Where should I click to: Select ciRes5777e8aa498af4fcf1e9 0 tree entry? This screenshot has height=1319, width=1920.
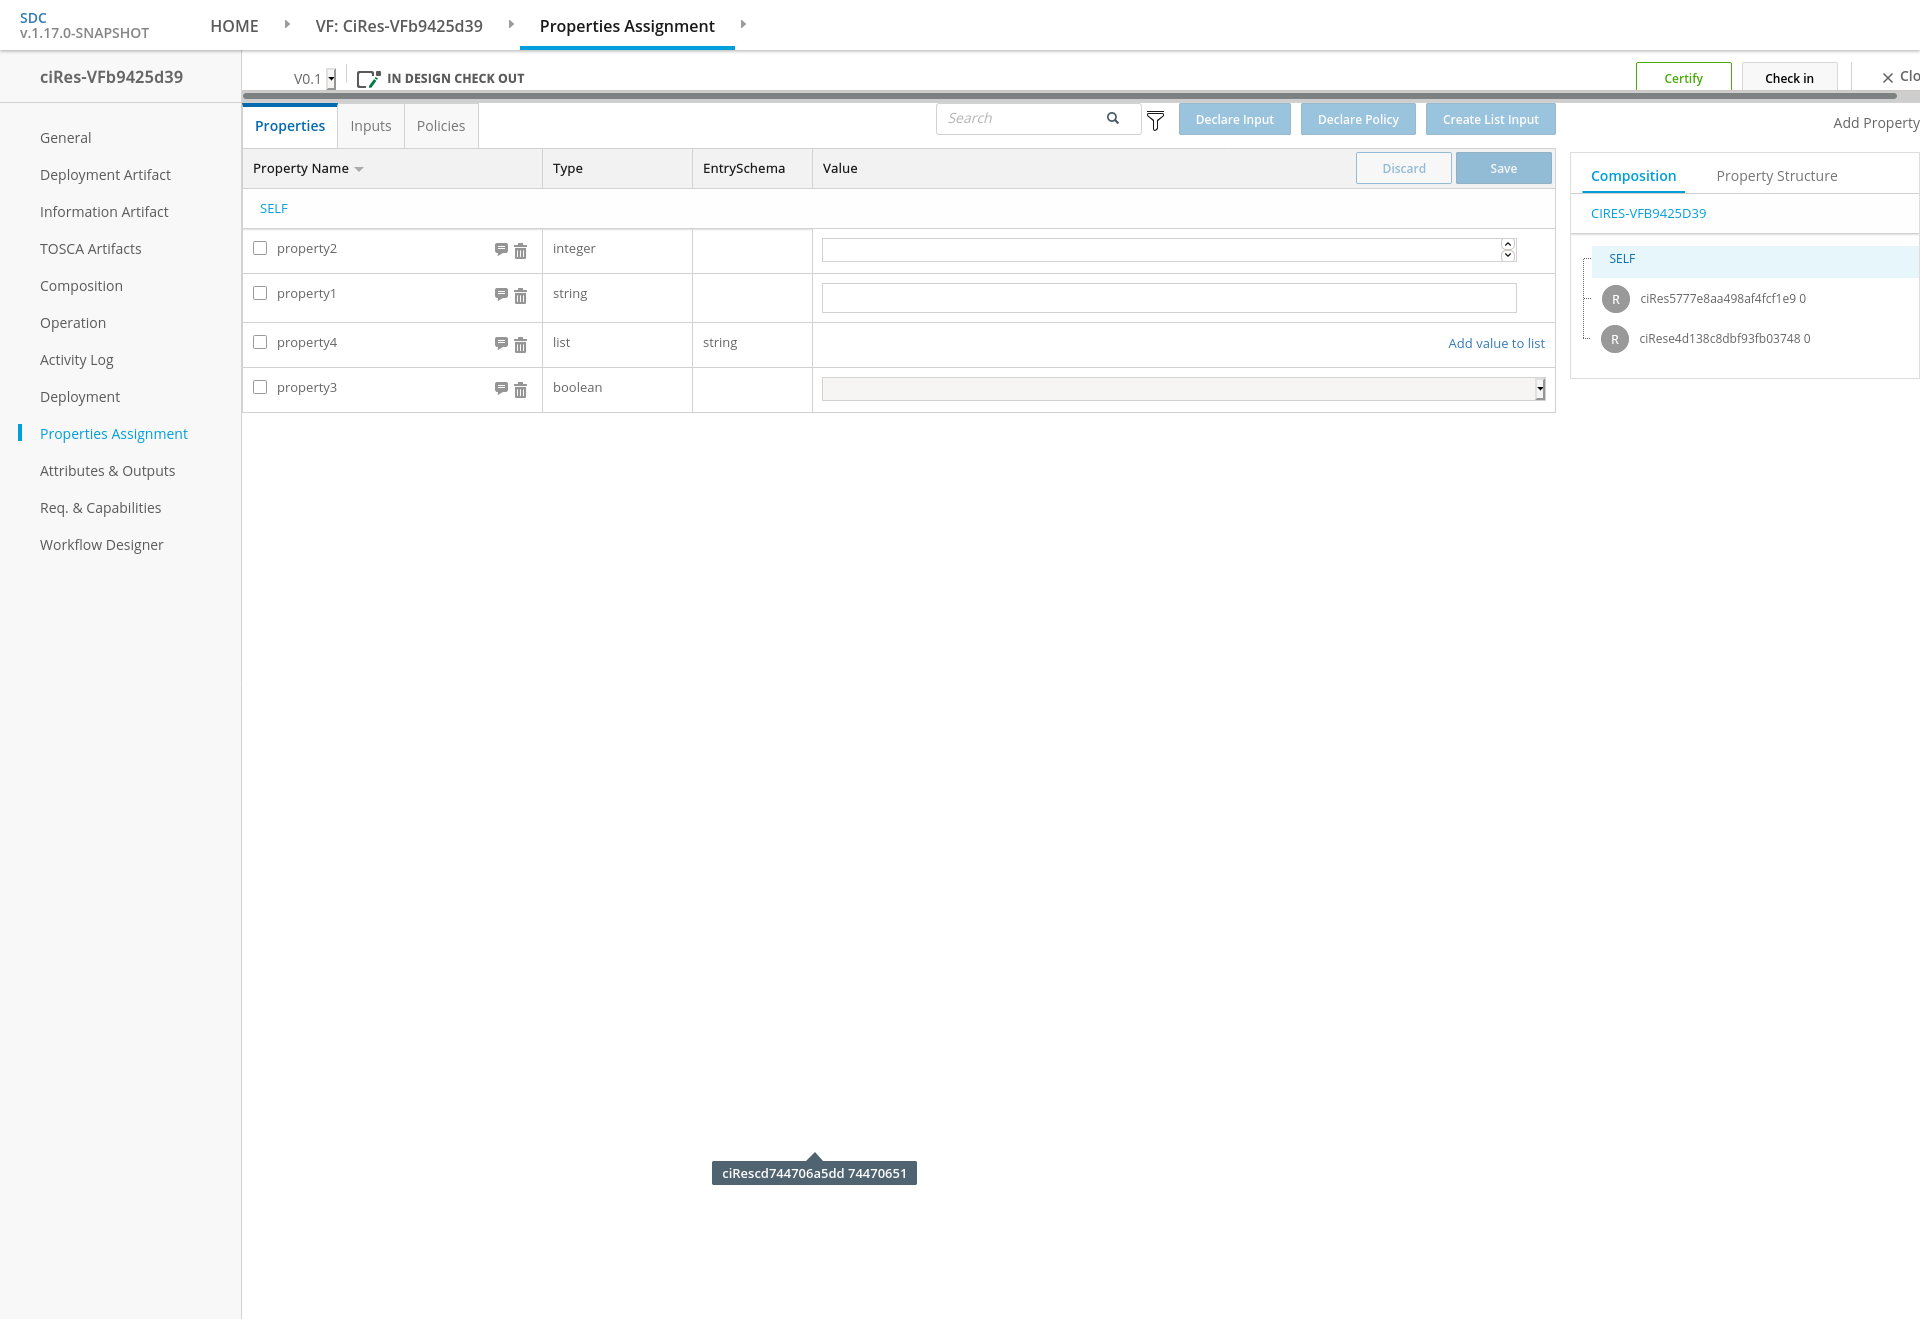click(x=1723, y=299)
